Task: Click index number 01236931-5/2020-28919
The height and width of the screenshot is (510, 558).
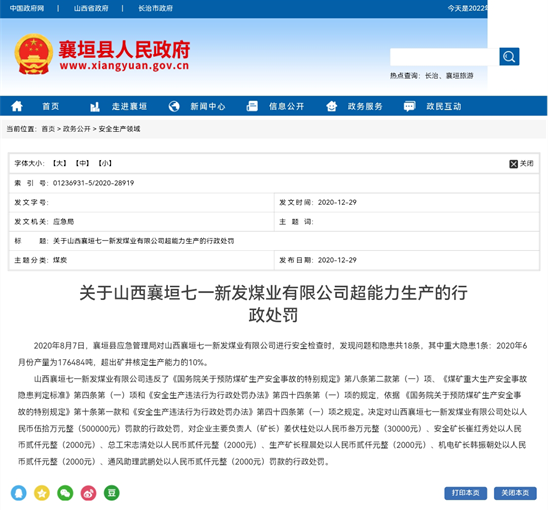Action: [94, 183]
